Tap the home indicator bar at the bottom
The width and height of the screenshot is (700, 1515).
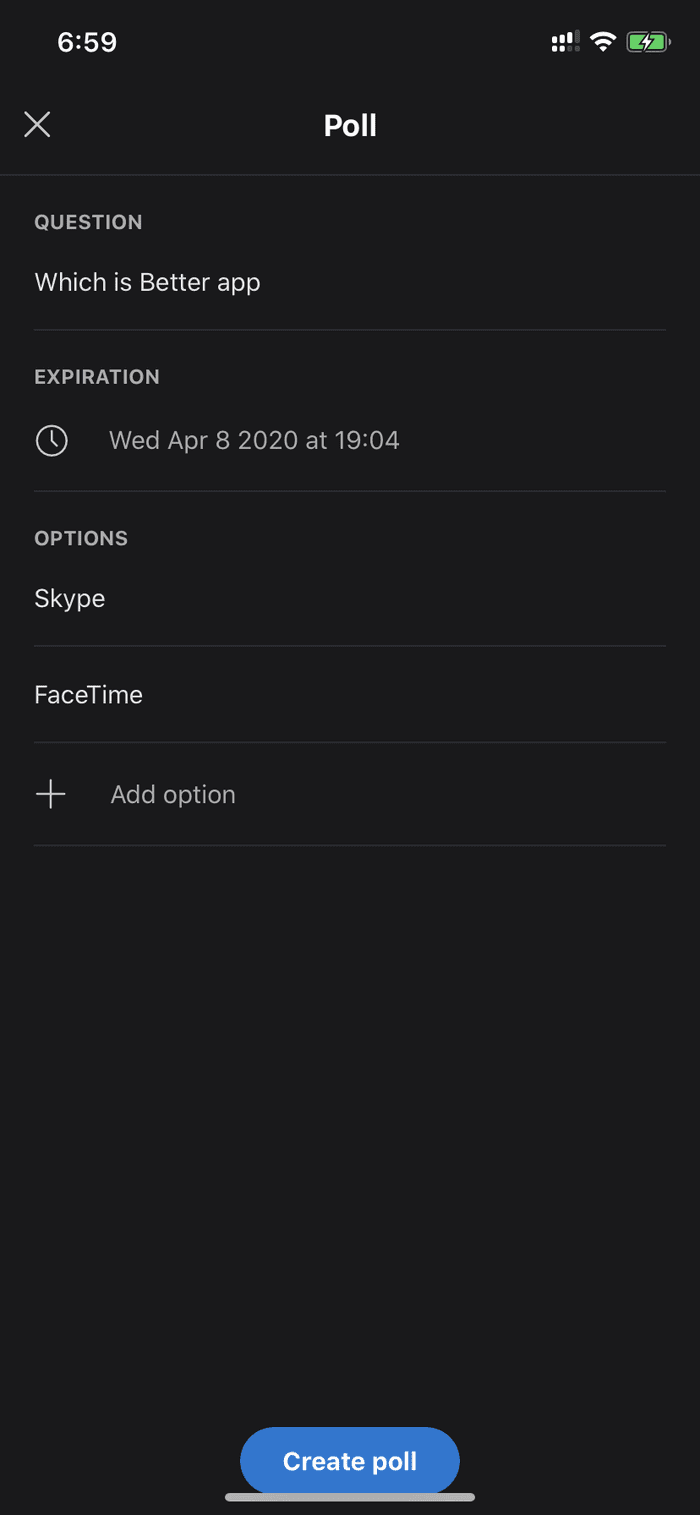350,1497
